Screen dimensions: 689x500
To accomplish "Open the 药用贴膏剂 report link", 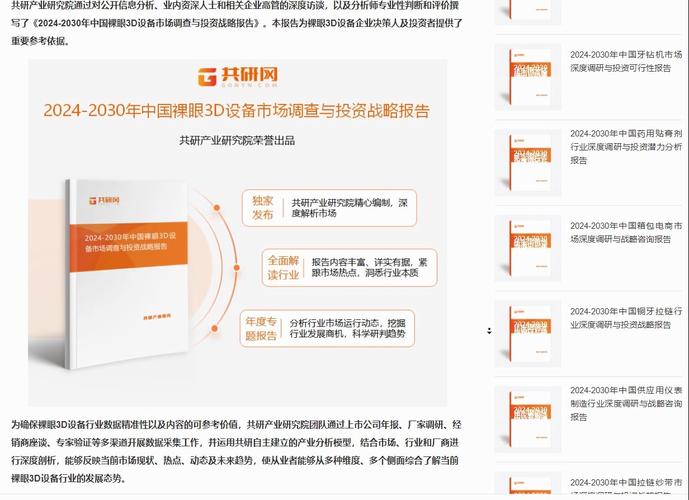I will [626, 147].
